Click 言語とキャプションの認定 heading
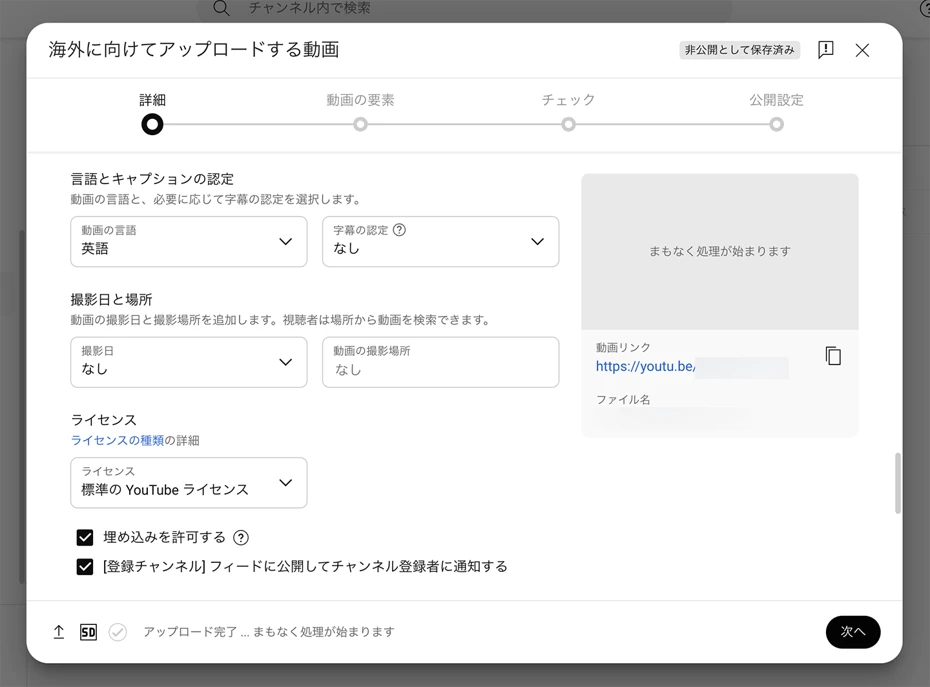Image resolution: width=930 pixels, height=687 pixels. pos(152,179)
